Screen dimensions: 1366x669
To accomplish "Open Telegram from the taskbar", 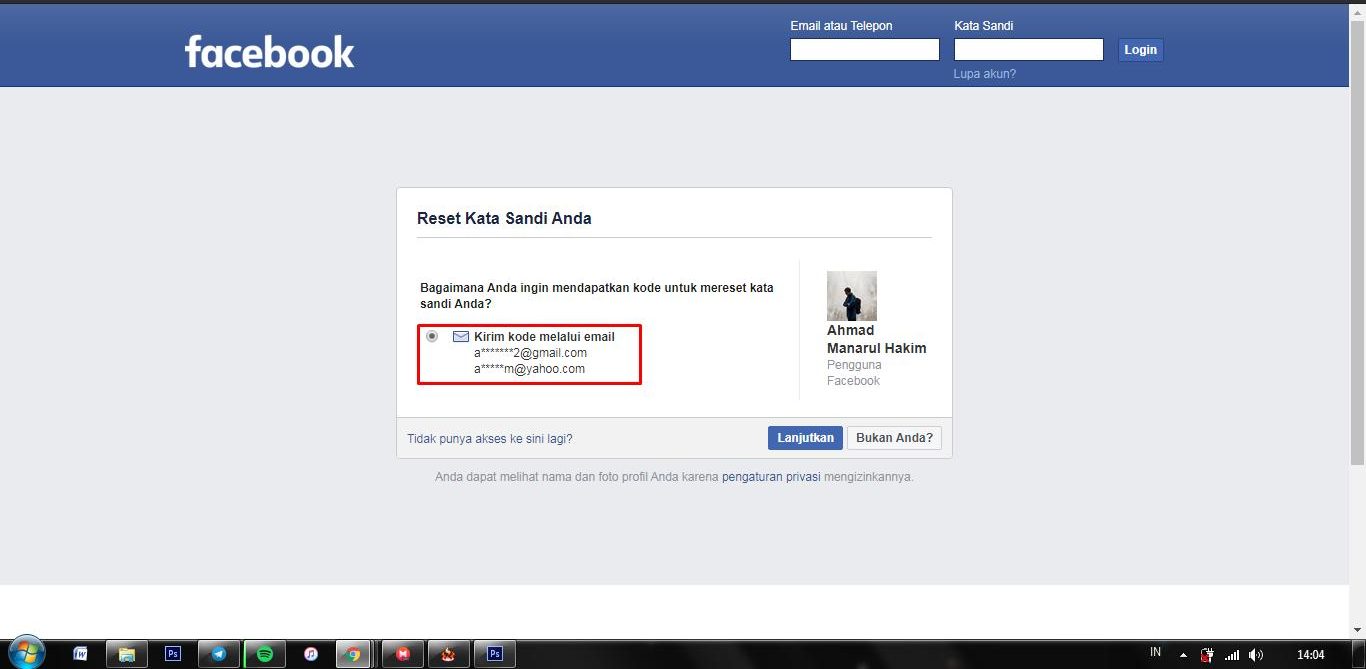I will tap(219, 654).
